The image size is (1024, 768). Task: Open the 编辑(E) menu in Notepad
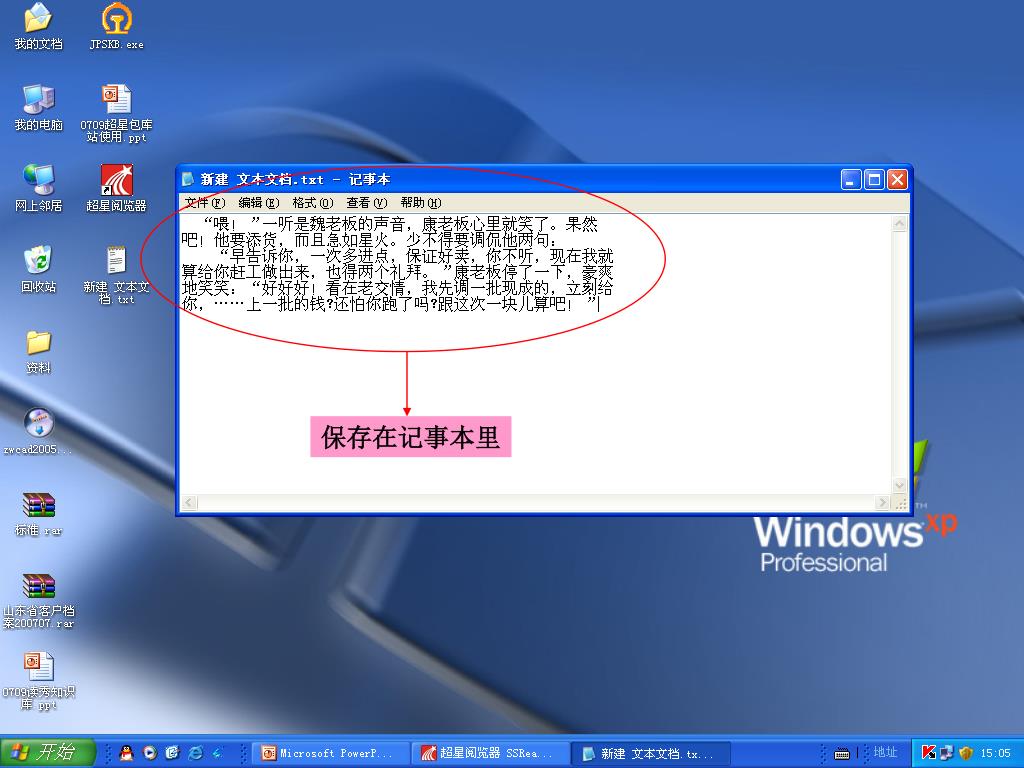click(259, 203)
